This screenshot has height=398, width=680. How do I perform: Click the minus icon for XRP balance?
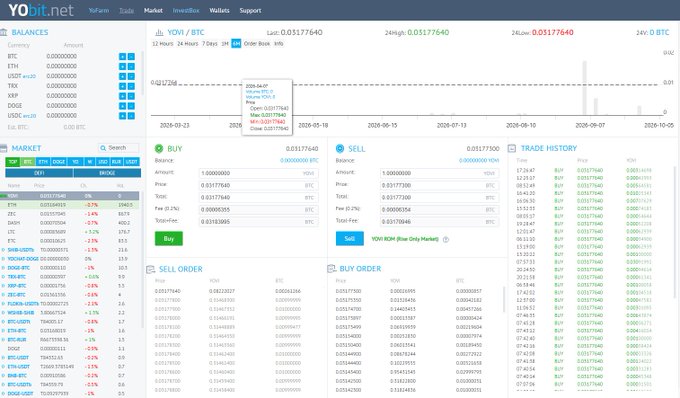tap(131, 96)
